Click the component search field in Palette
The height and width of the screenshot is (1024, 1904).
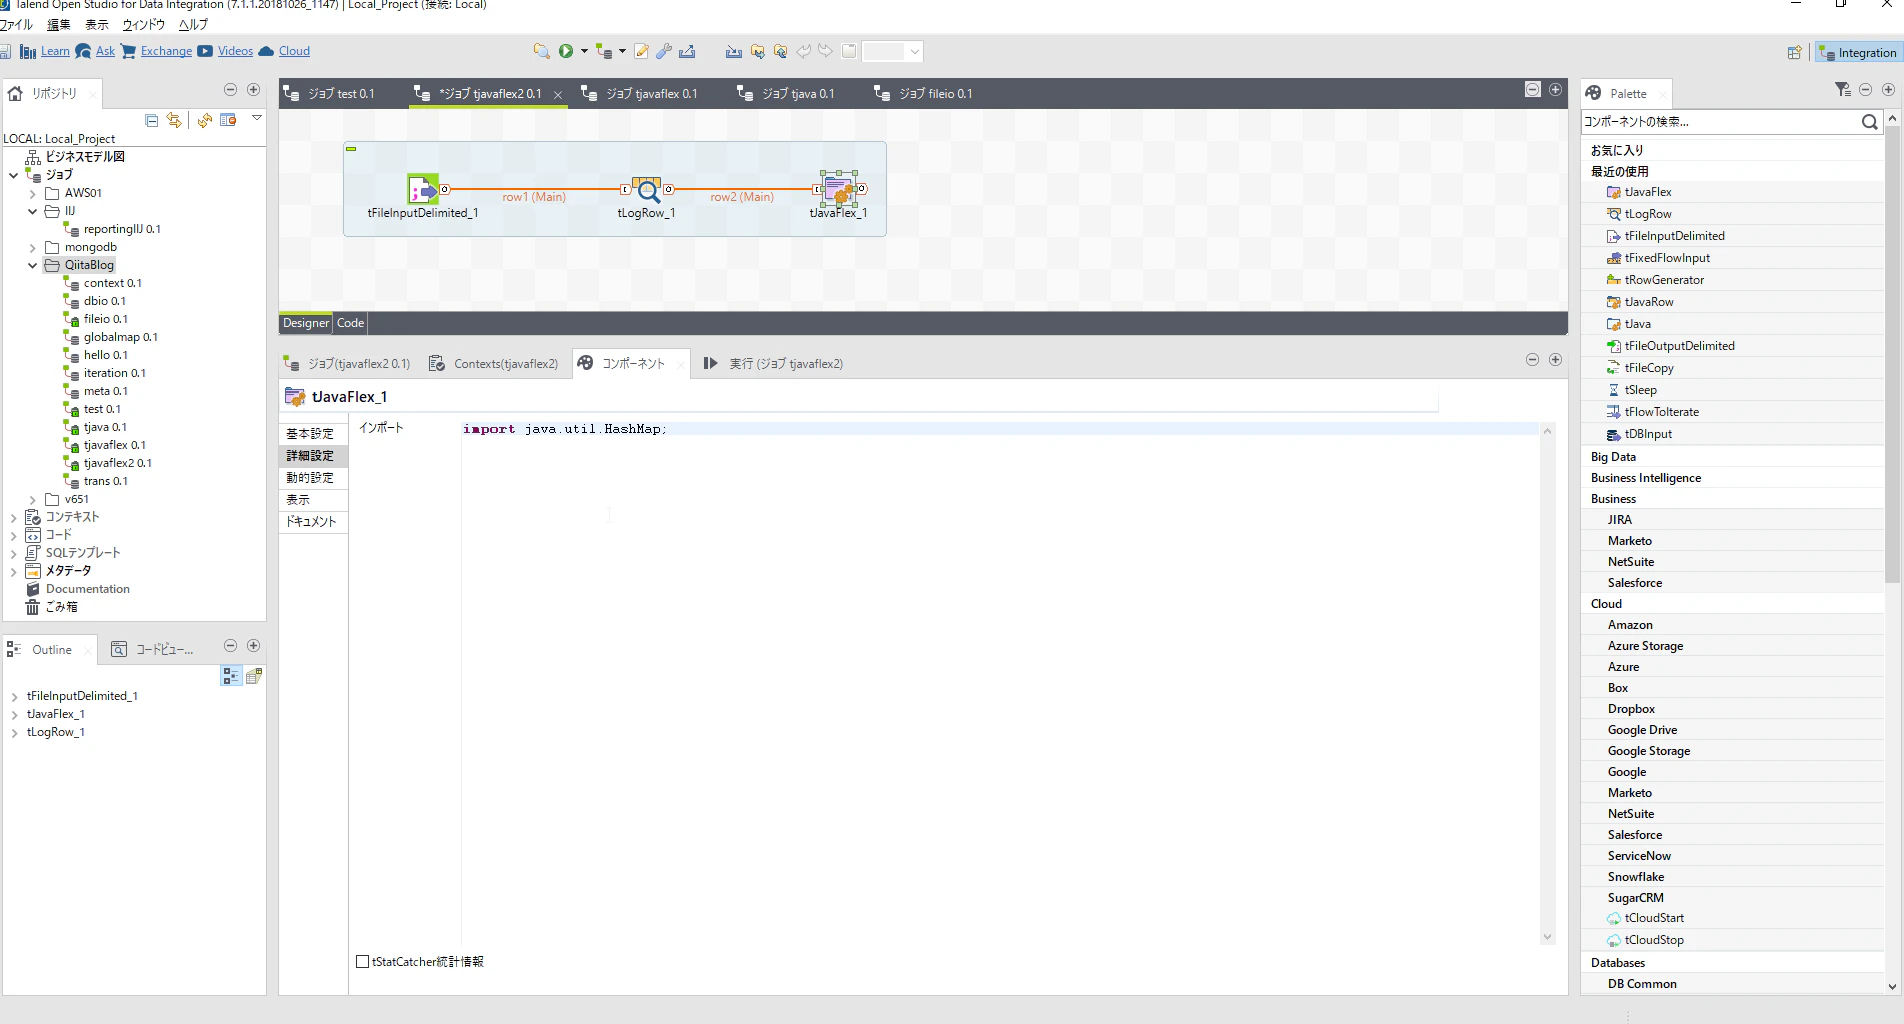click(x=1718, y=122)
